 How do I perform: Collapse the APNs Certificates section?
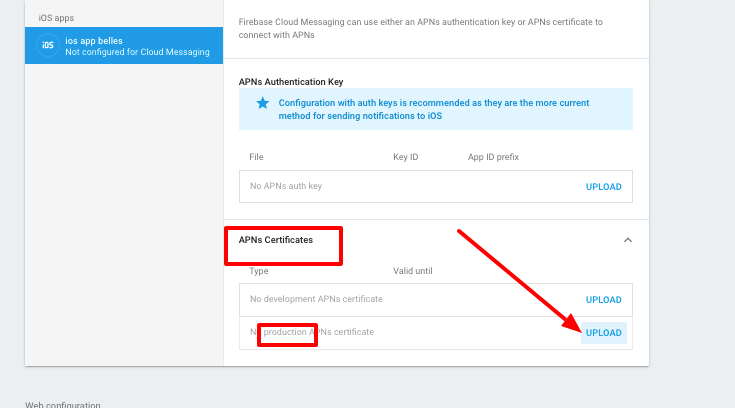(628, 240)
